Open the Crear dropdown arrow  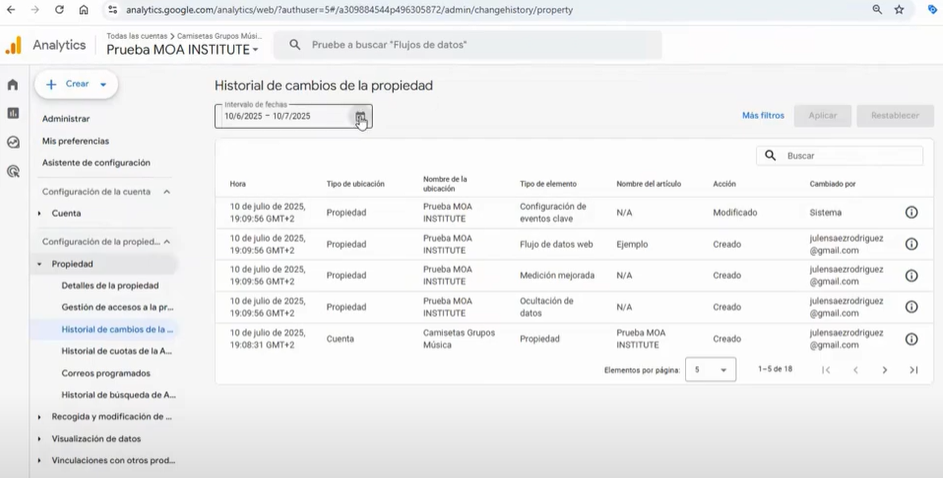pyautogui.click(x=103, y=84)
